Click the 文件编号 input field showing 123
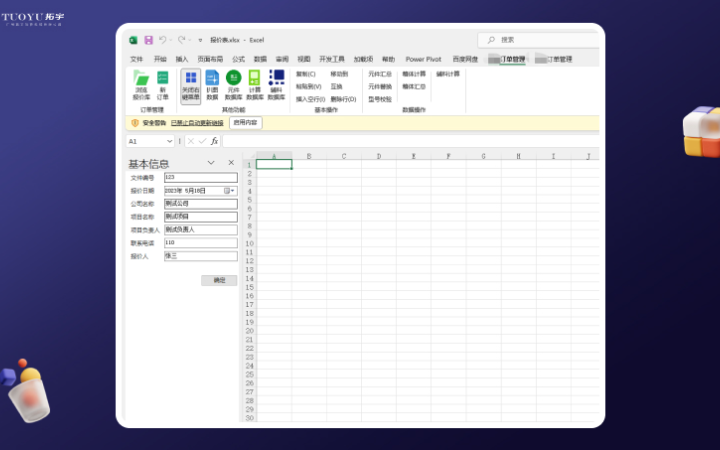 (201, 177)
